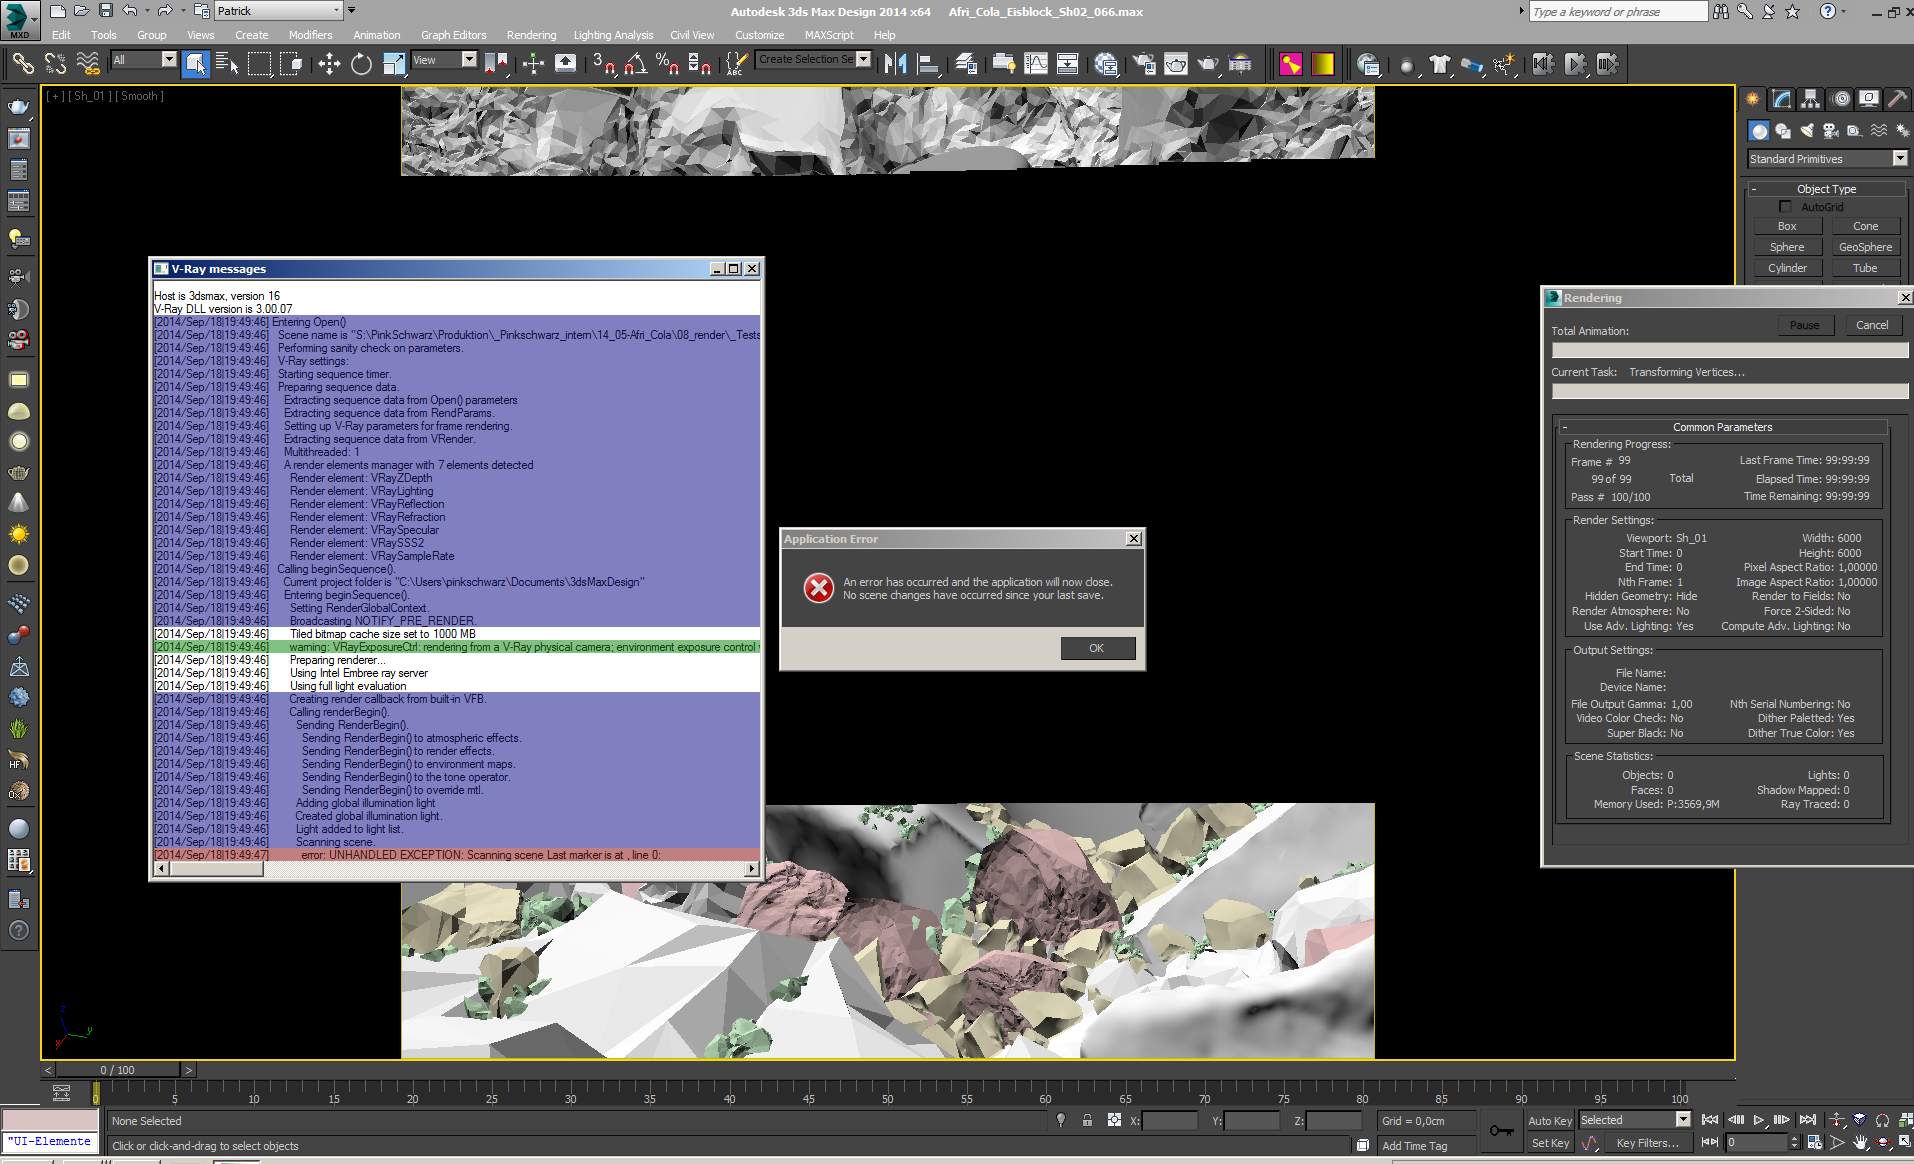Toggle Spinner Snap
This screenshot has width=1914, height=1164.
[699, 64]
